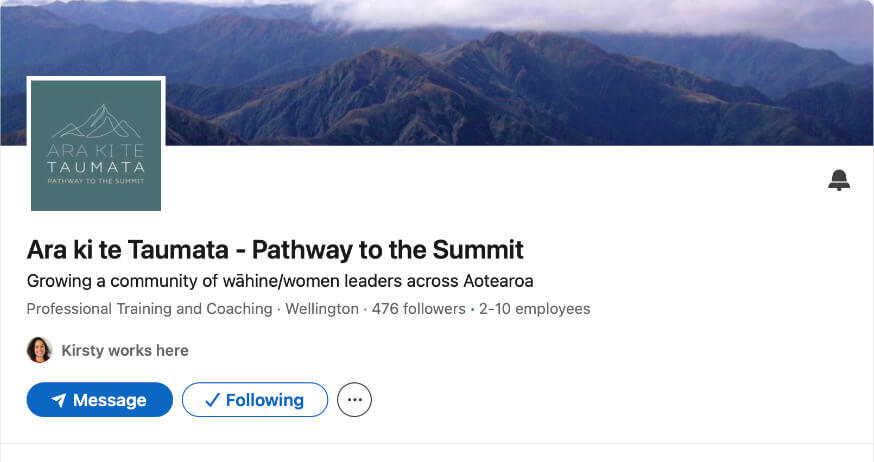This screenshot has height=462, width=874.
Task: Click the checkmark icon on Following
Action: click(x=212, y=400)
